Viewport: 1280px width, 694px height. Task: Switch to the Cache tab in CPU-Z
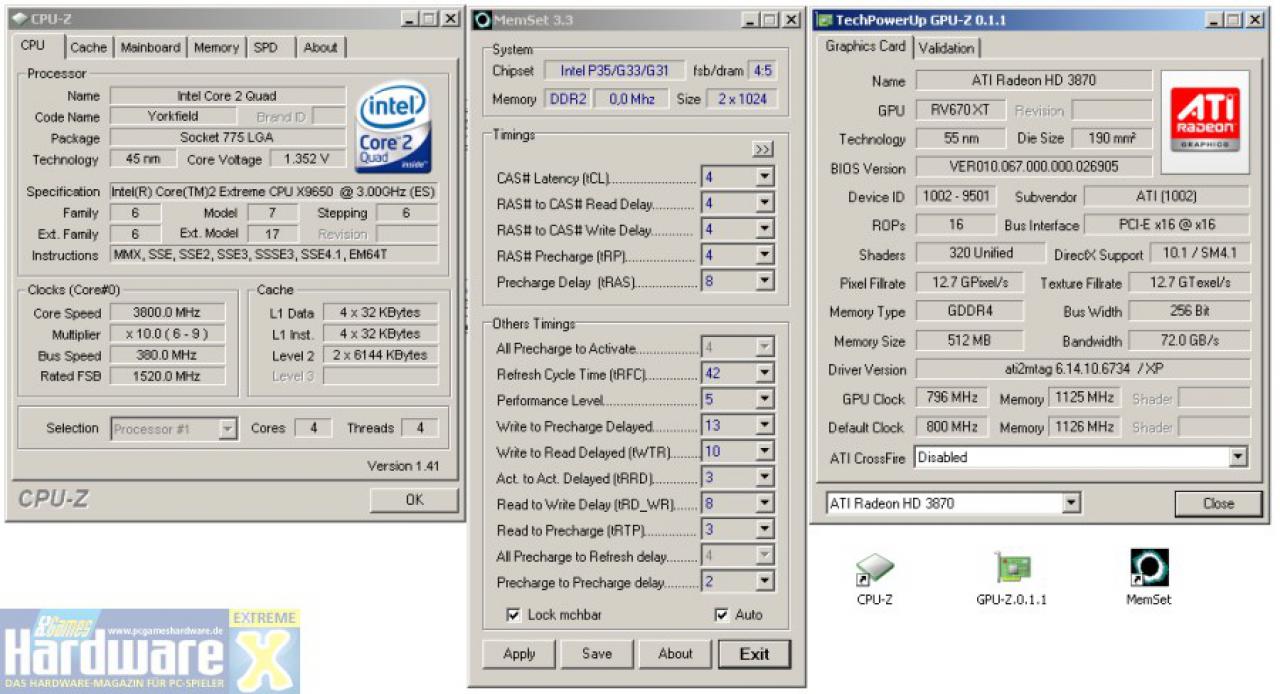[x=88, y=47]
